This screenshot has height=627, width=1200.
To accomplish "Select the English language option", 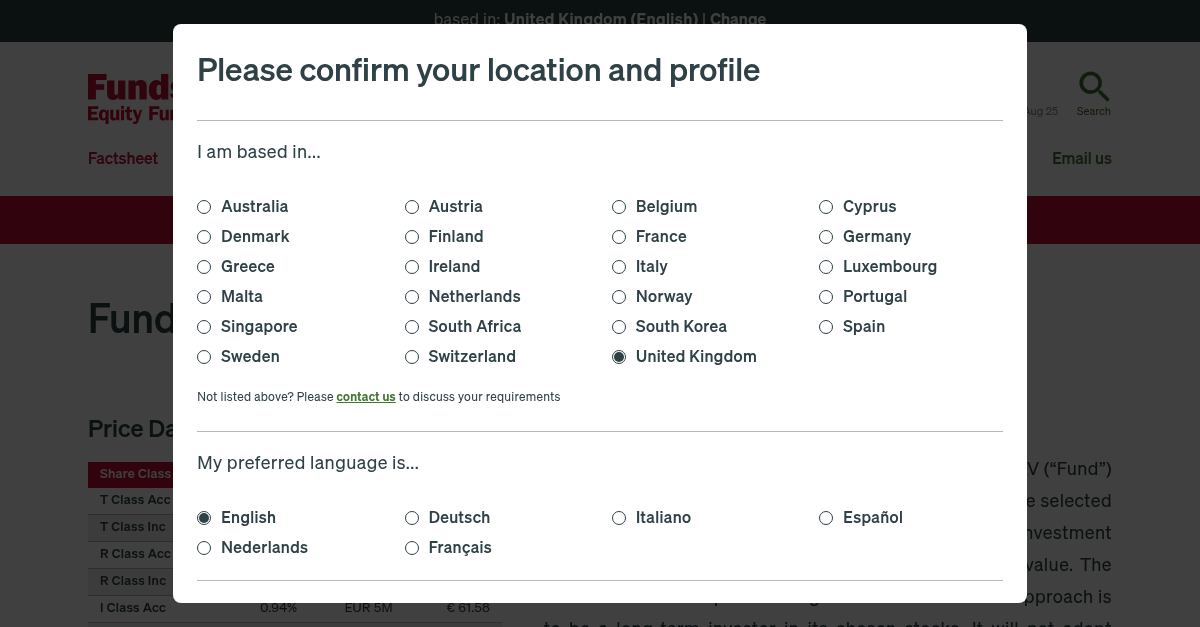I will tap(204, 518).
